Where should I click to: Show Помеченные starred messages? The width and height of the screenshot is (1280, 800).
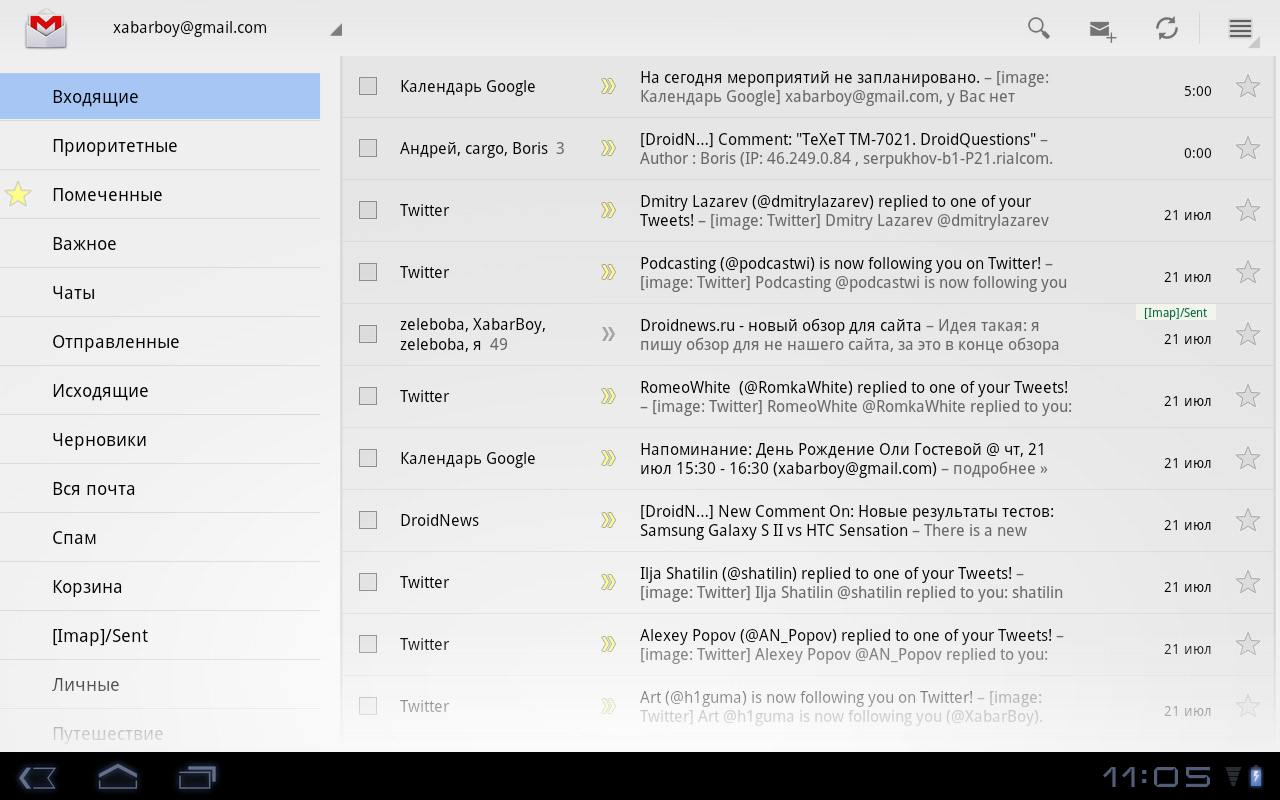[x=160, y=195]
